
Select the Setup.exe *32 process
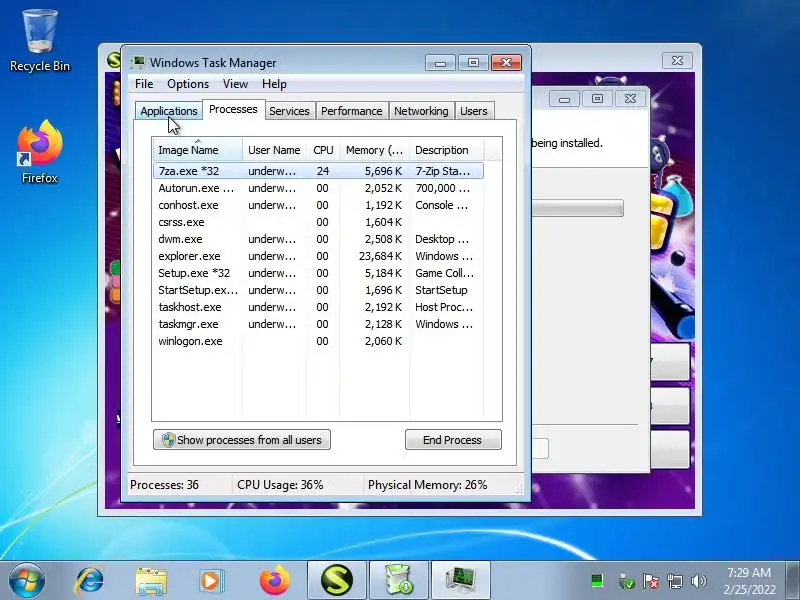[x=318, y=273]
